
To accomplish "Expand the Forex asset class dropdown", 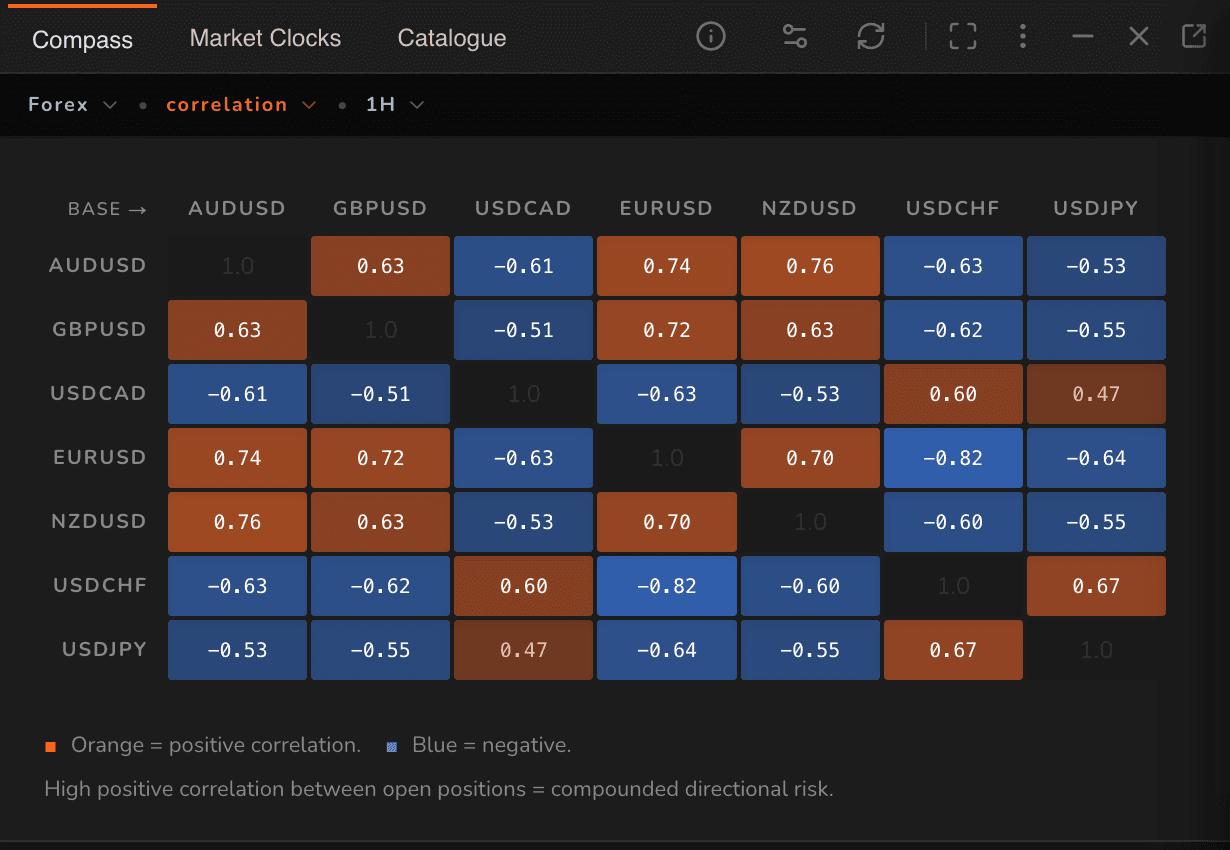I will coord(73,104).
